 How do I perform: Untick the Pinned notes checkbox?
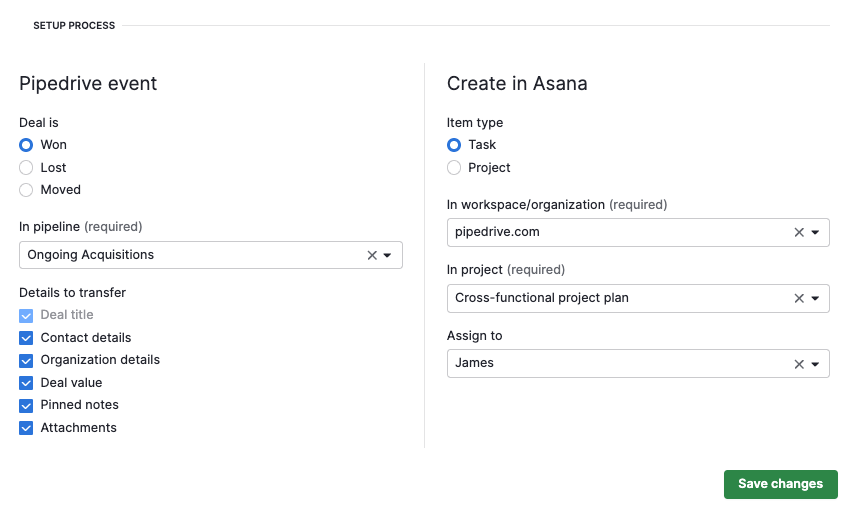(x=26, y=405)
